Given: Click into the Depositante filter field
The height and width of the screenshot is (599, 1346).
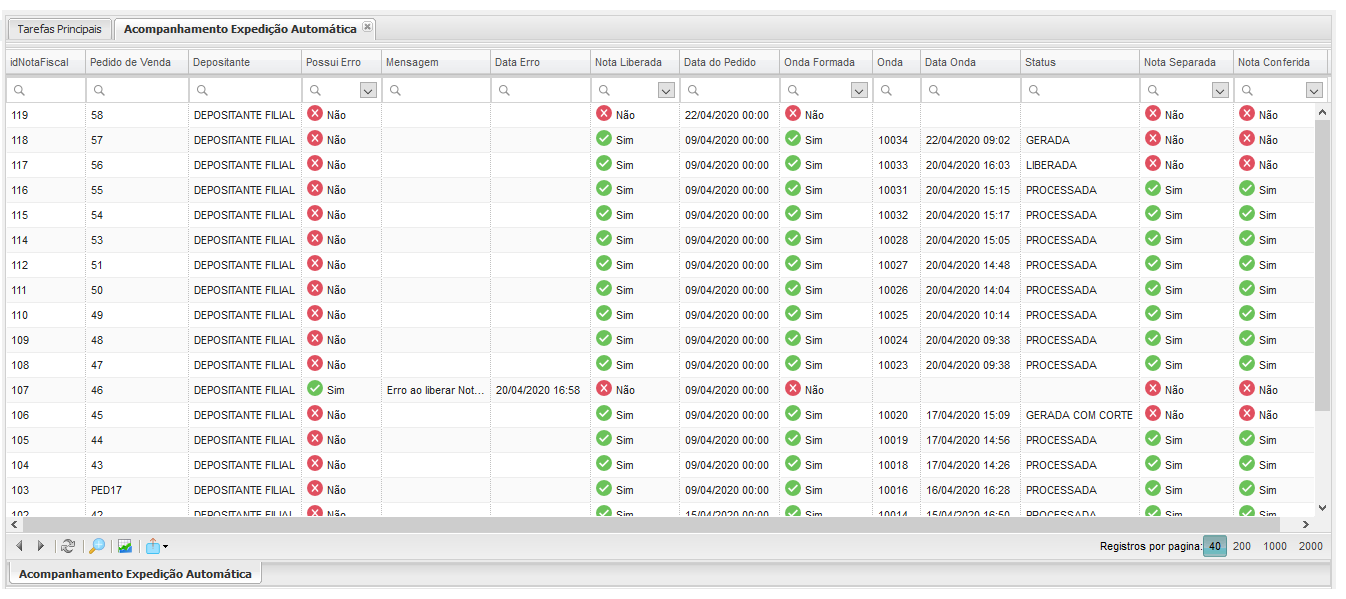Looking at the screenshot, I should tap(244, 90).
